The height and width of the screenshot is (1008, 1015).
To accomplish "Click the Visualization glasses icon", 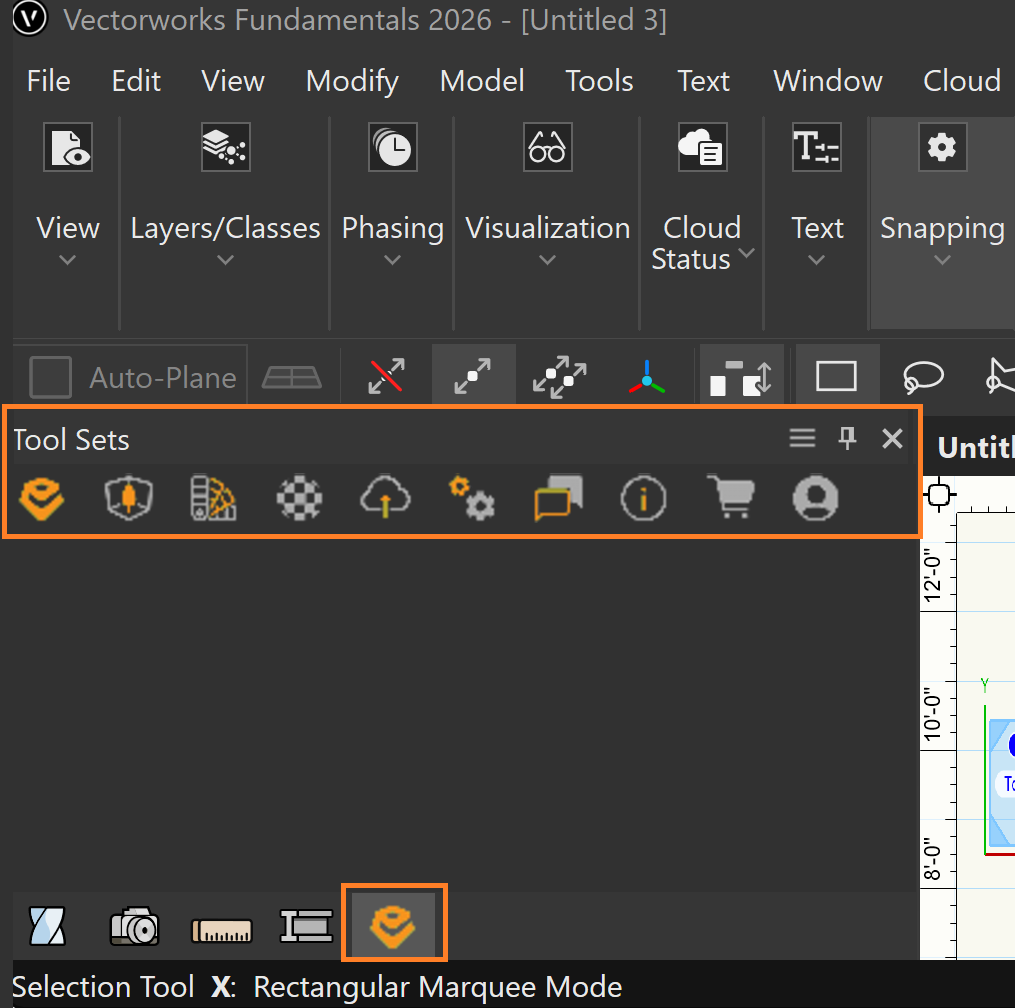I will 548,147.
